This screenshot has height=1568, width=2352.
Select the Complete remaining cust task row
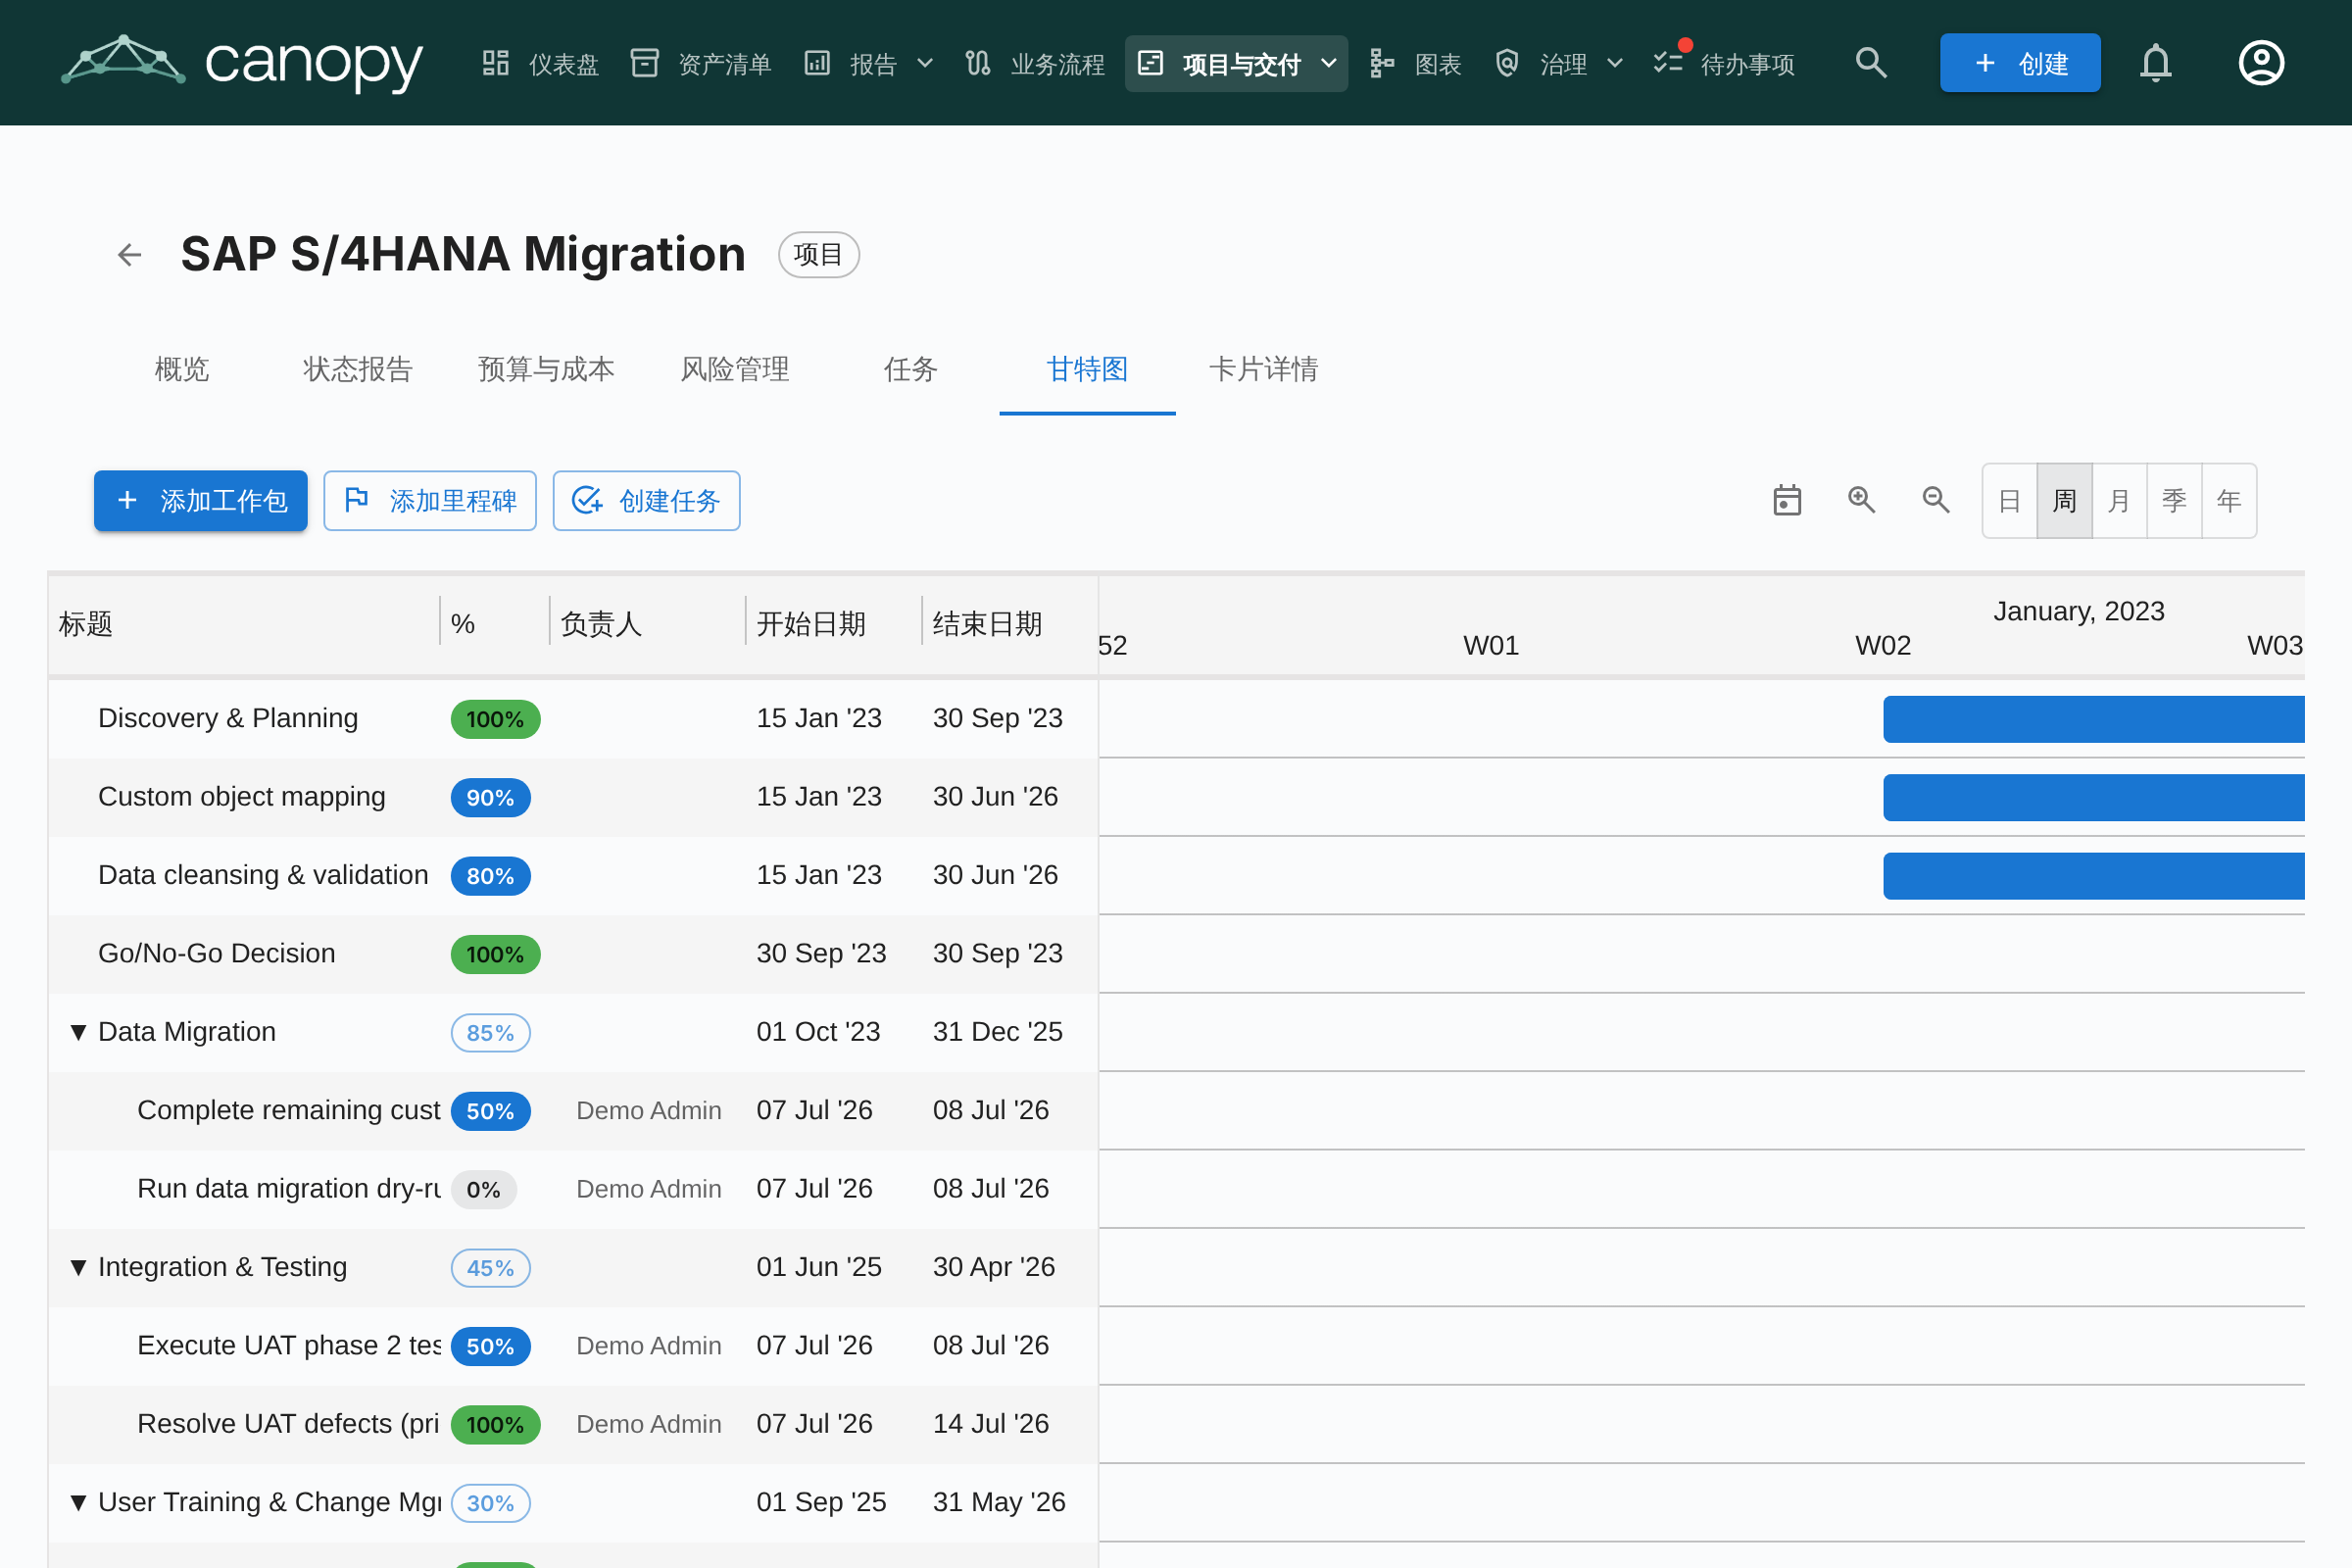click(573, 1110)
